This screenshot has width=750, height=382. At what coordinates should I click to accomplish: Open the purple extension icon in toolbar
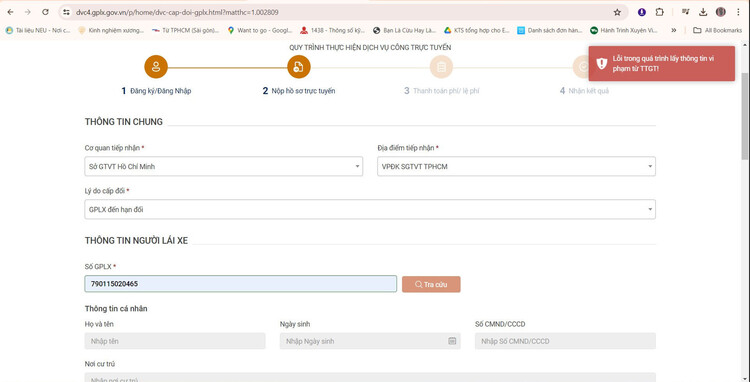(x=642, y=12)
